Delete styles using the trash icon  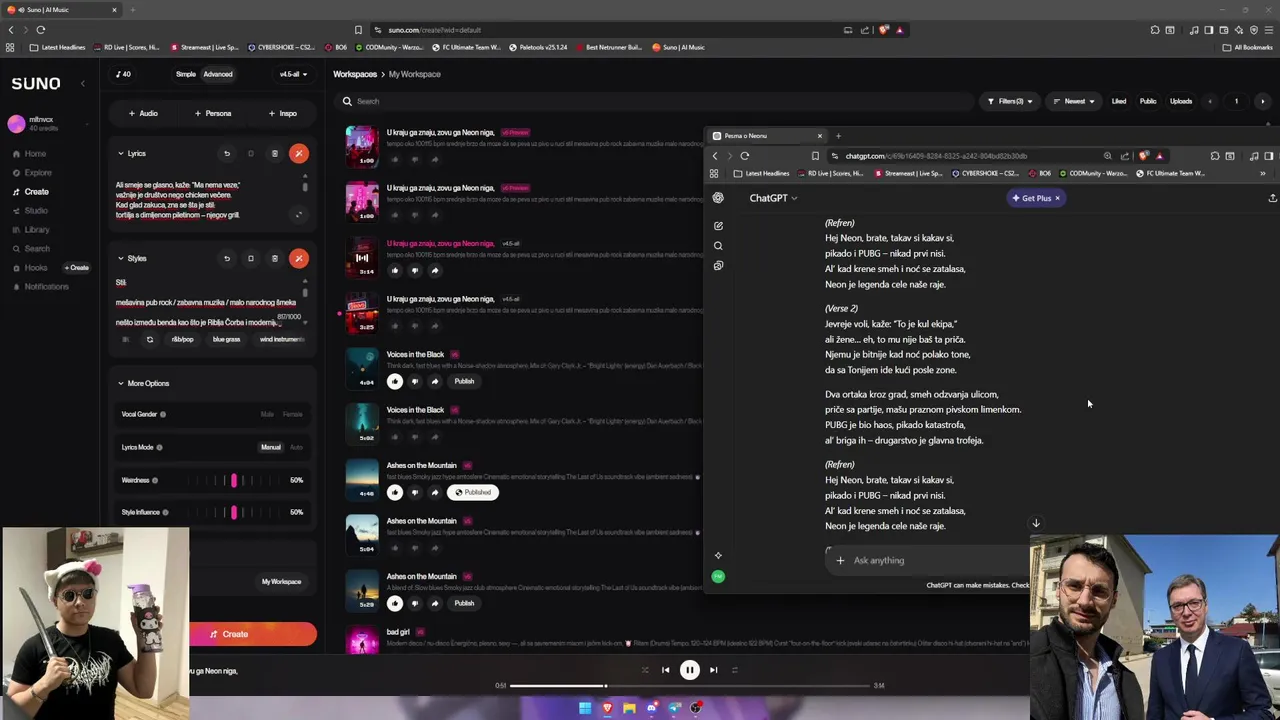click(275, 258)
